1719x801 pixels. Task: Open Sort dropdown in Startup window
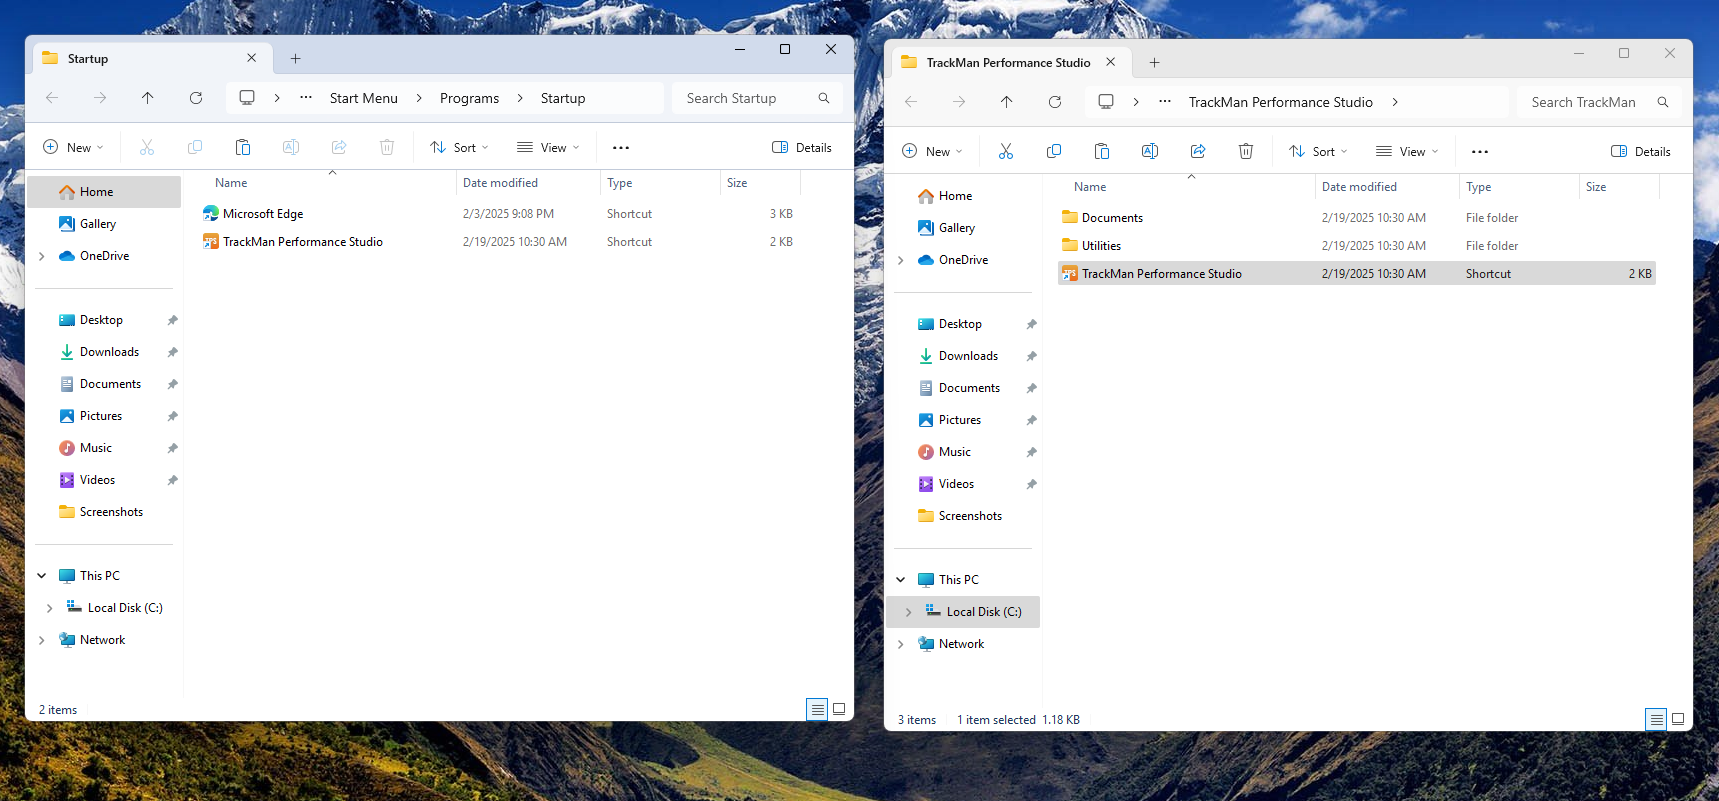tap(459, 148)
